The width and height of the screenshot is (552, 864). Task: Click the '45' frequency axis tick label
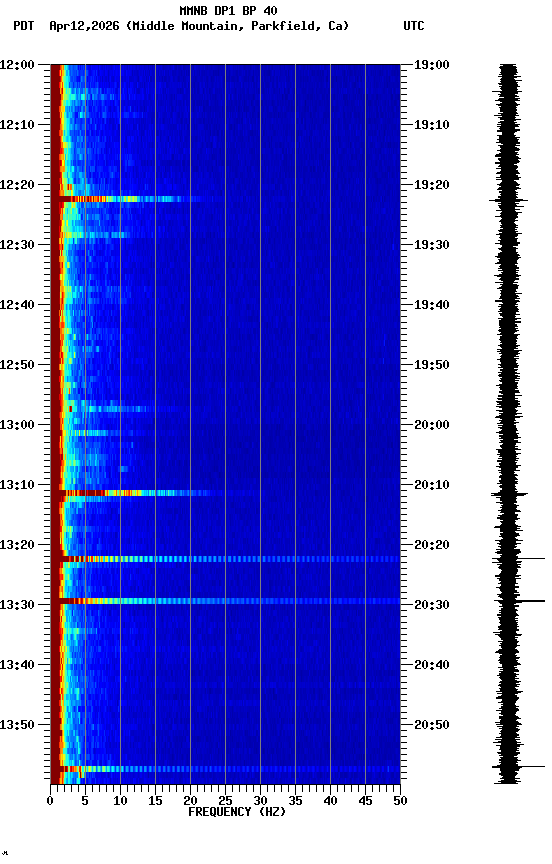tap(365, 802)
